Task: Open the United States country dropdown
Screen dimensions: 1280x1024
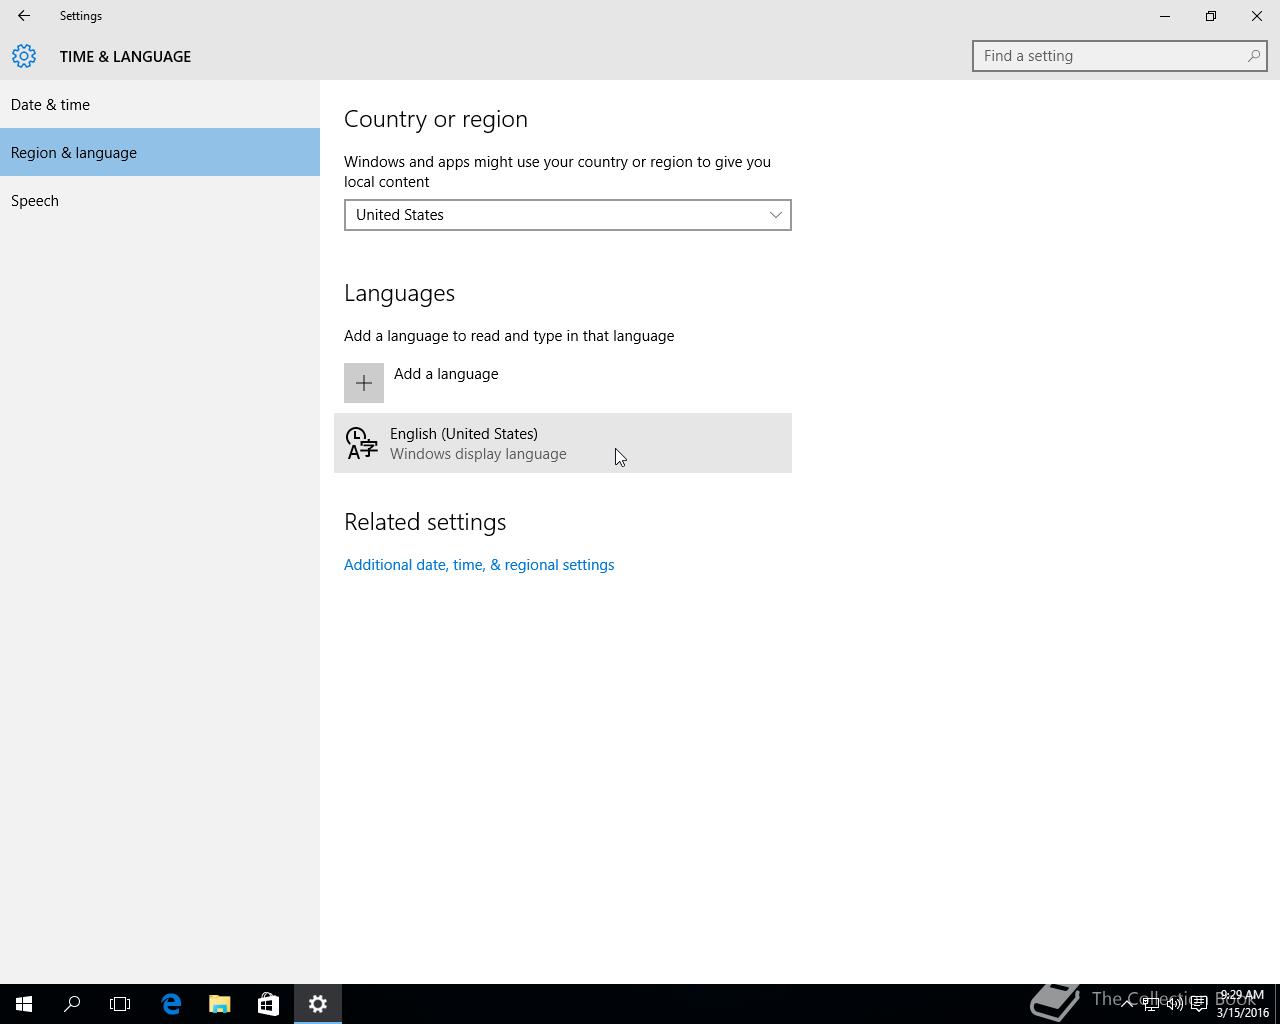Action: coord(568,215)
